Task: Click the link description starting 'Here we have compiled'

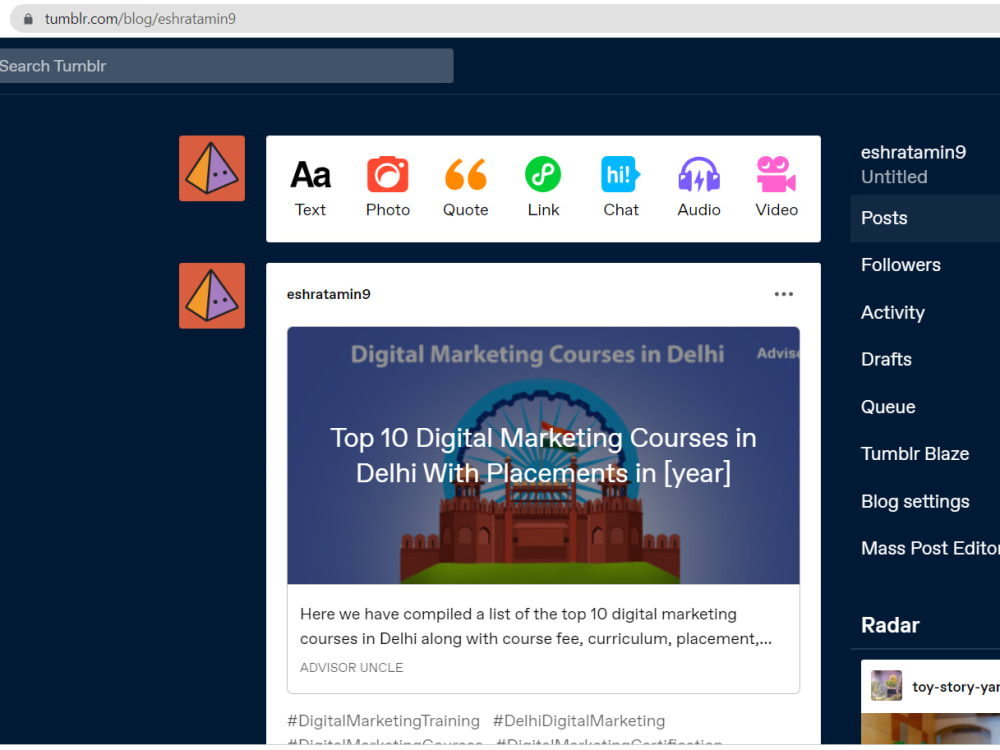Action: (x=536, y=626)
